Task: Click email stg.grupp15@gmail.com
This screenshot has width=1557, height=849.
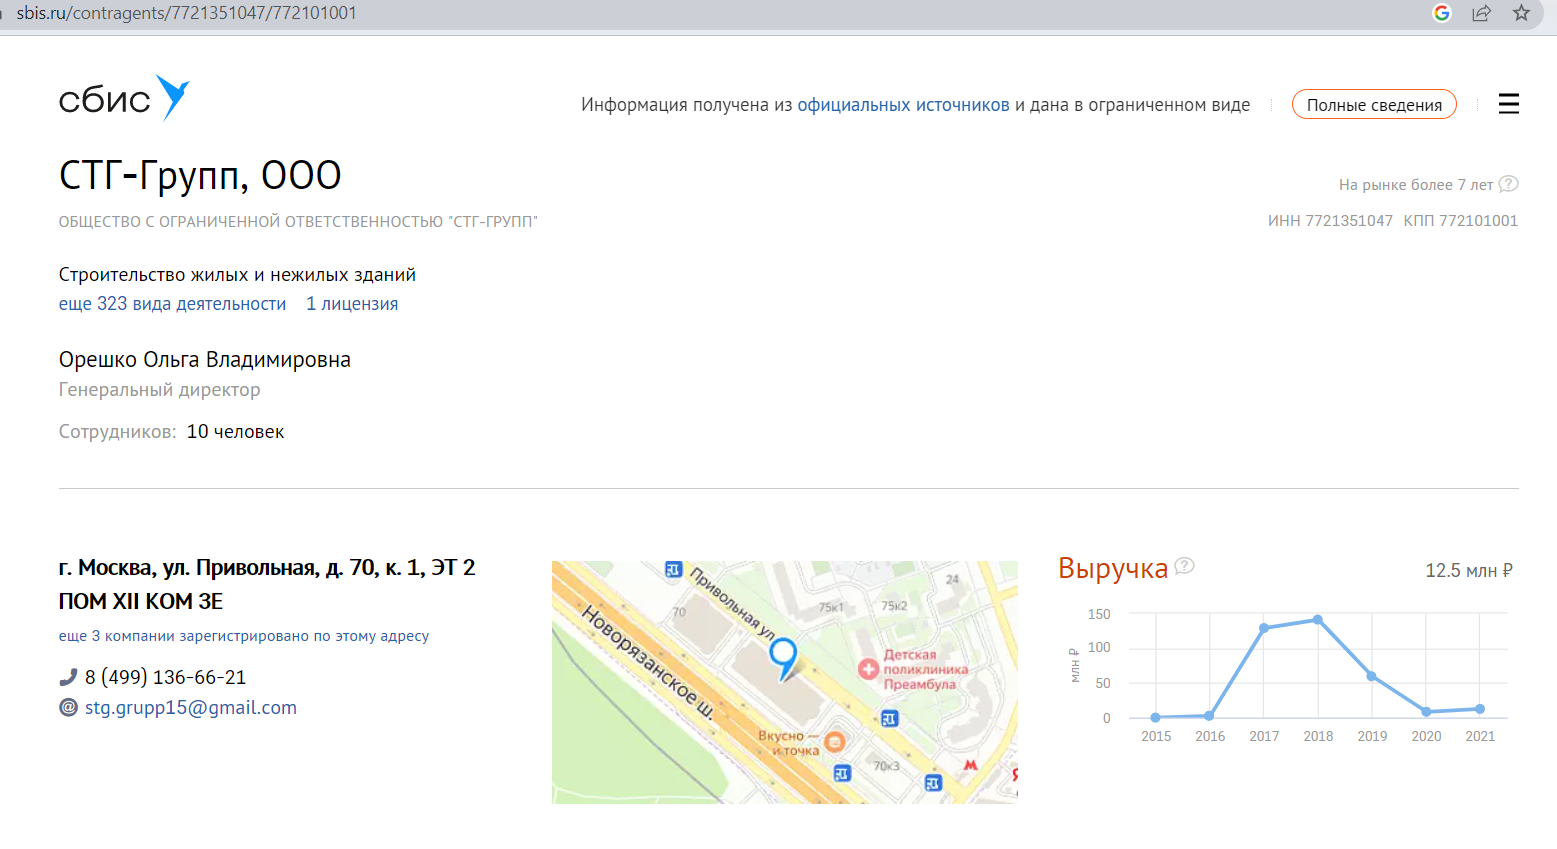Action: (x=190, y=708)
